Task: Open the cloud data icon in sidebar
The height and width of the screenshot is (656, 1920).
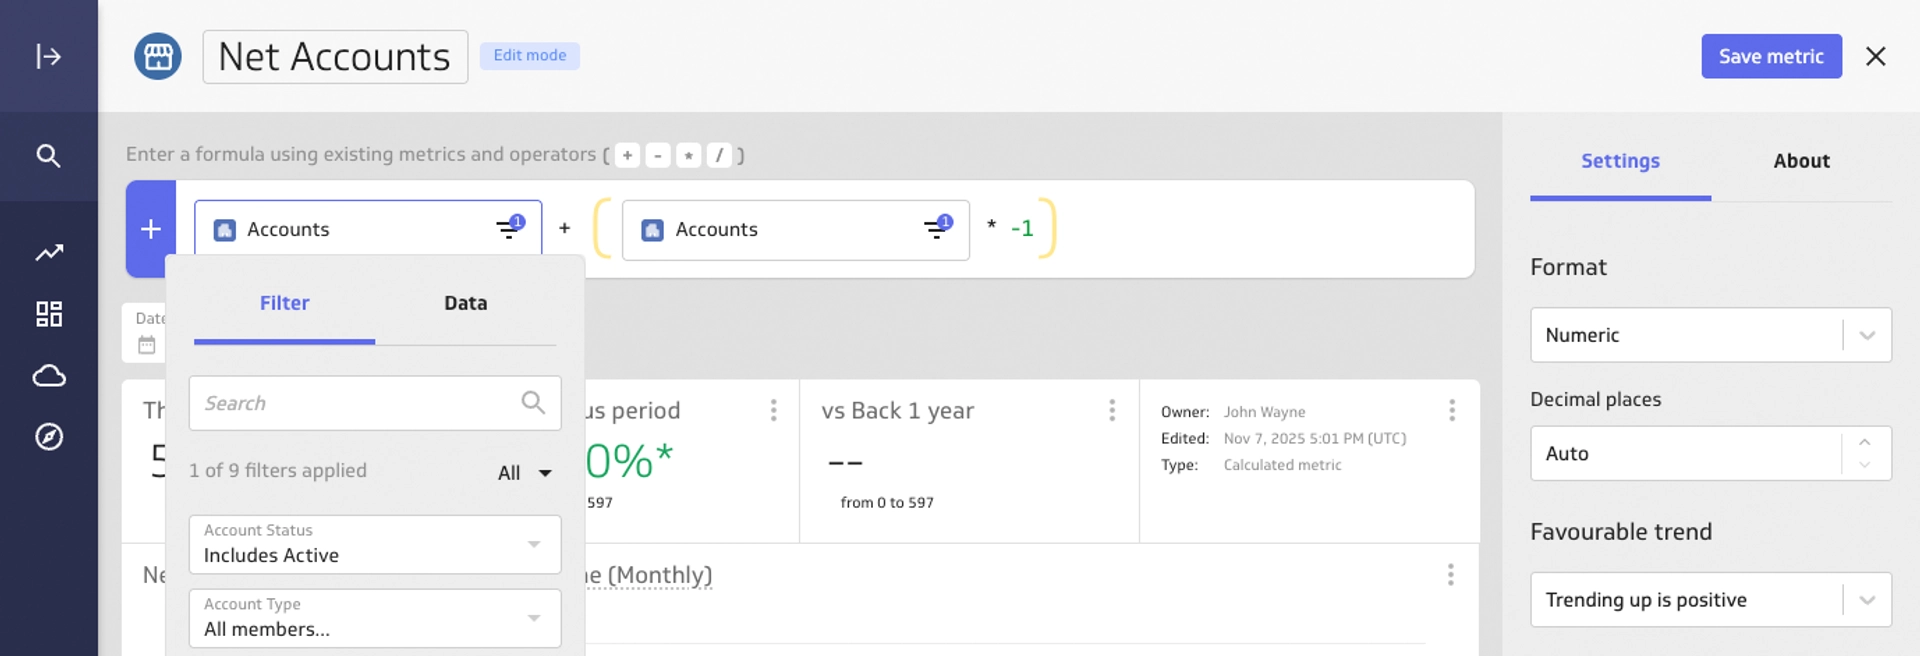Action: (48, 376)
